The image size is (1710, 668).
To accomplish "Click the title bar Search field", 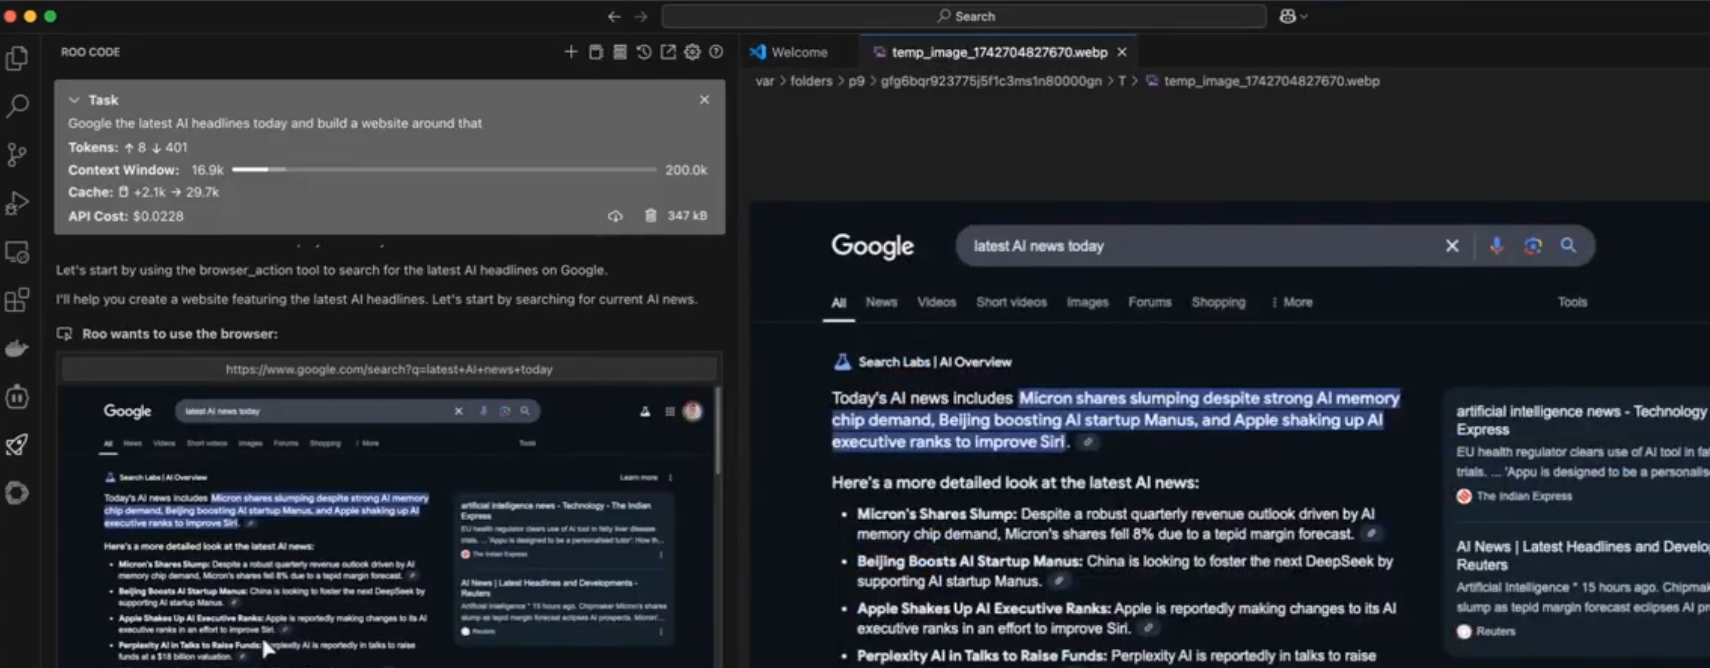I will 965,16.
